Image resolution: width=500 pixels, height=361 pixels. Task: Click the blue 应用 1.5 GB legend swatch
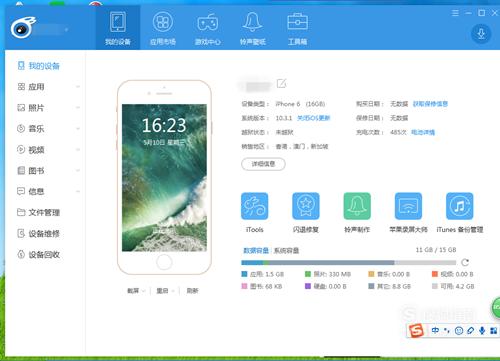244,274
